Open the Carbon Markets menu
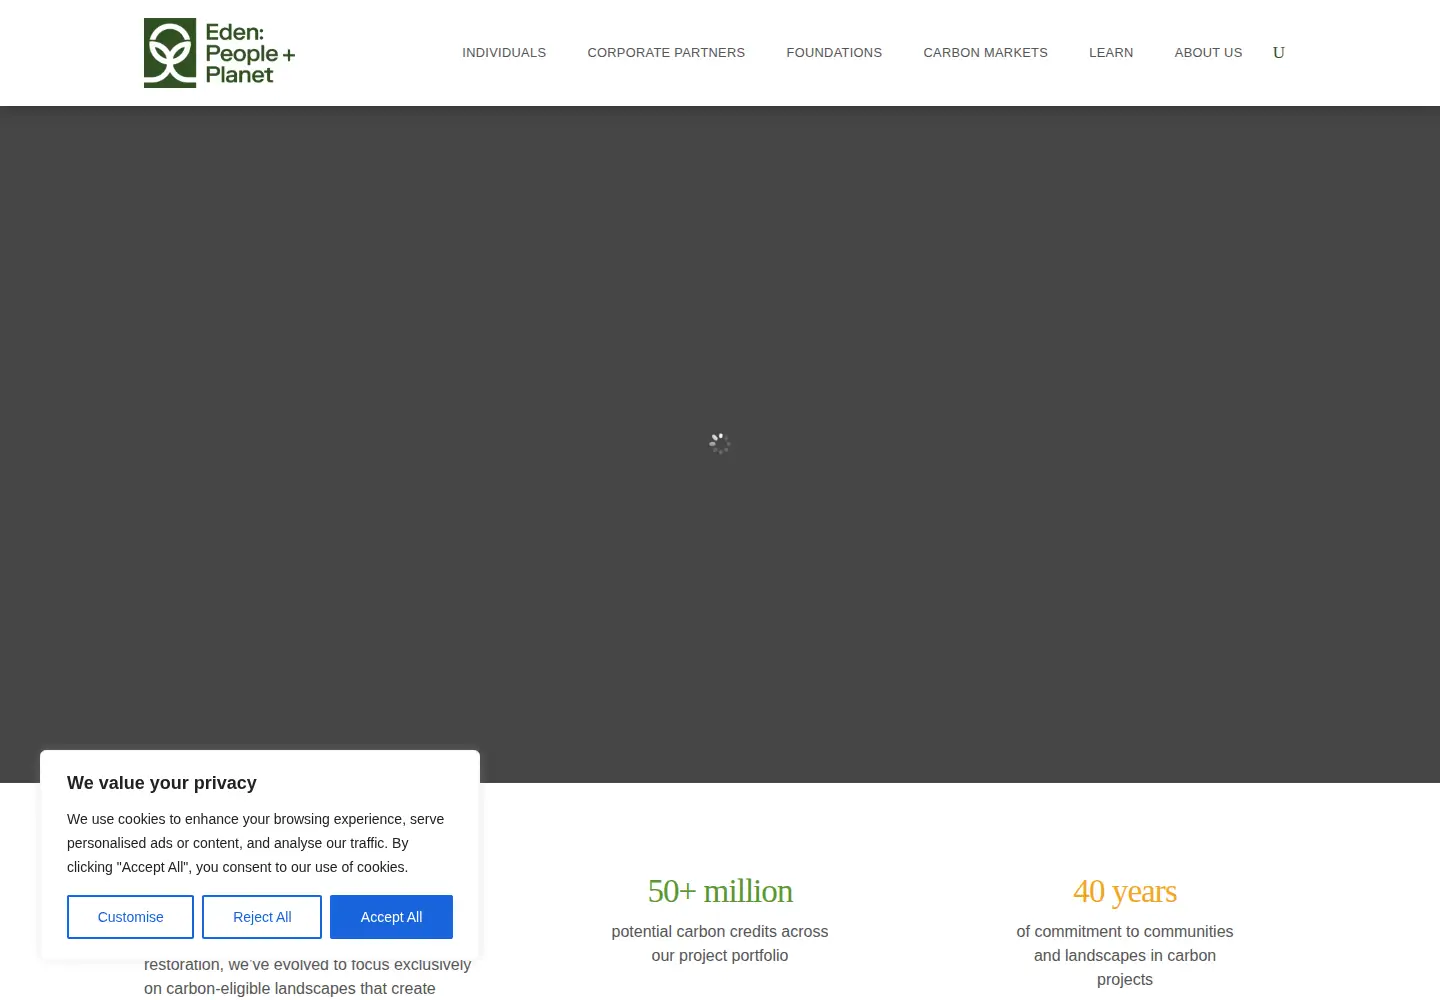Screen dimensions: 1440x1000 click(x=985, y=53)
